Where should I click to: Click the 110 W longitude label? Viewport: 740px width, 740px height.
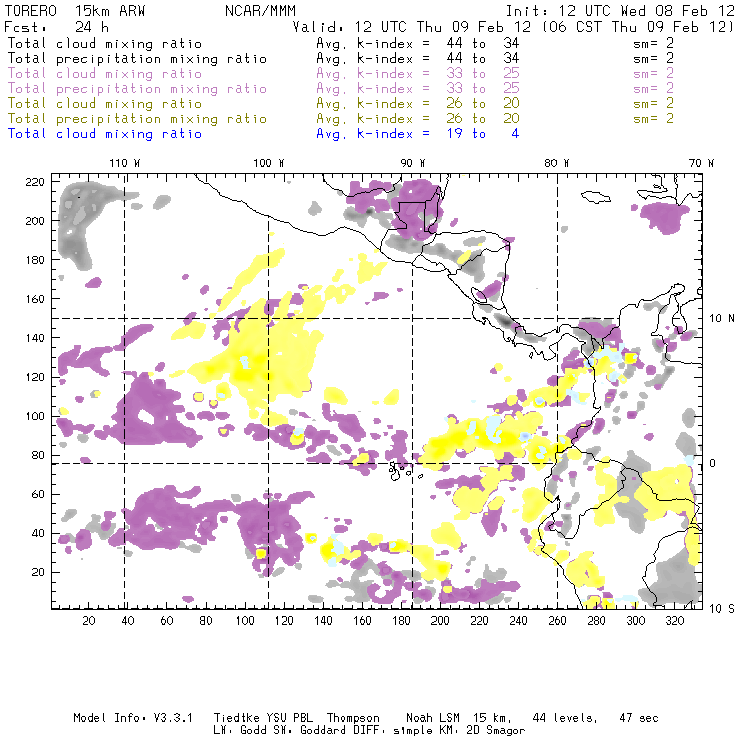pyautogui.click(x=125, y=163)
